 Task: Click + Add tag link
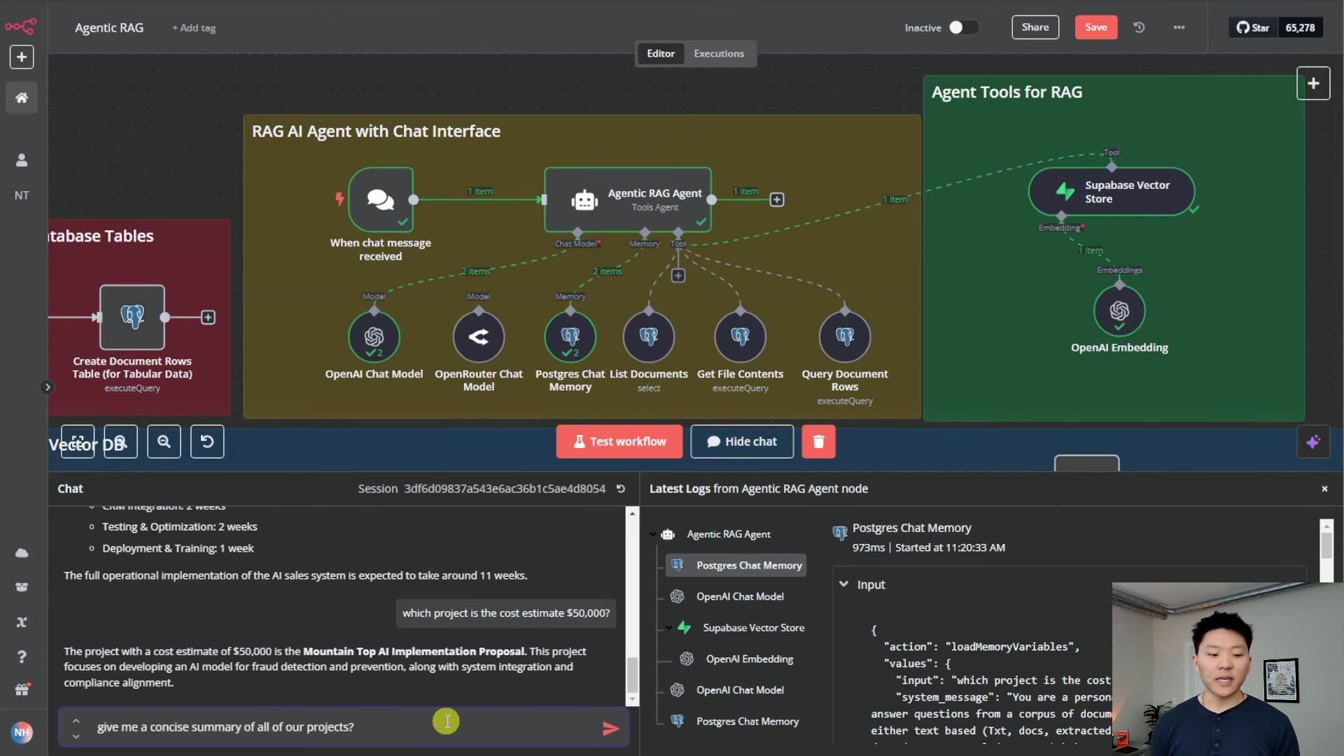click(x=194, y=28)
